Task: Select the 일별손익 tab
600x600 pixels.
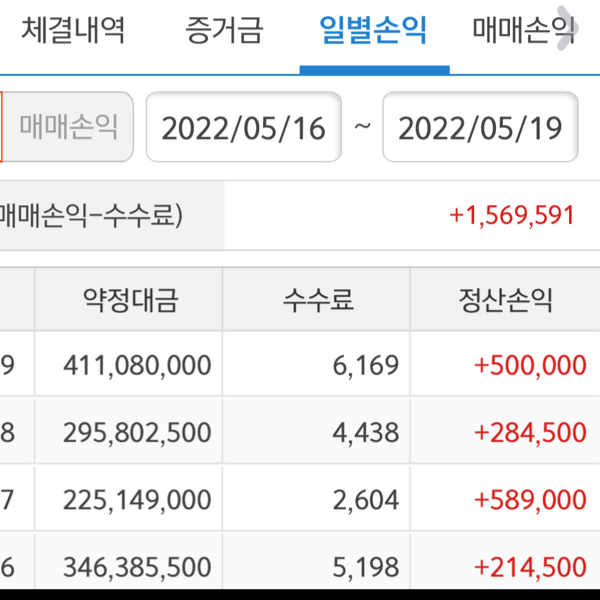Action: [x=374, y=31]
